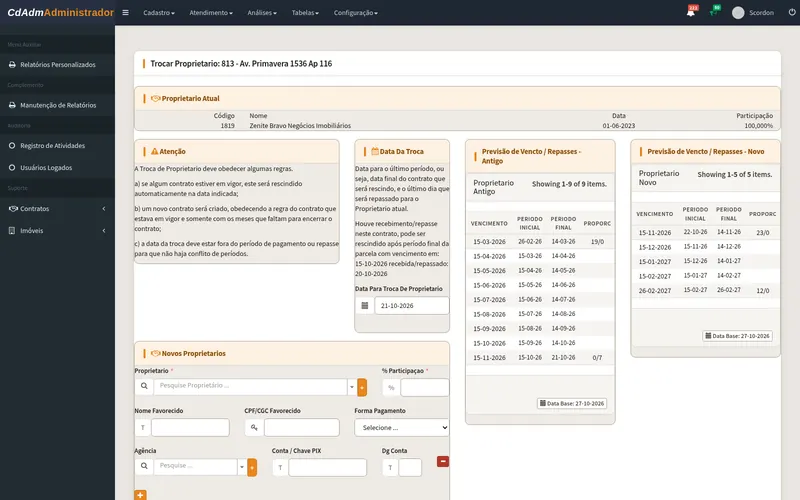The image size is (800, 500).
Task: Click the red minus remove button
Action: [x=443, y=461]
